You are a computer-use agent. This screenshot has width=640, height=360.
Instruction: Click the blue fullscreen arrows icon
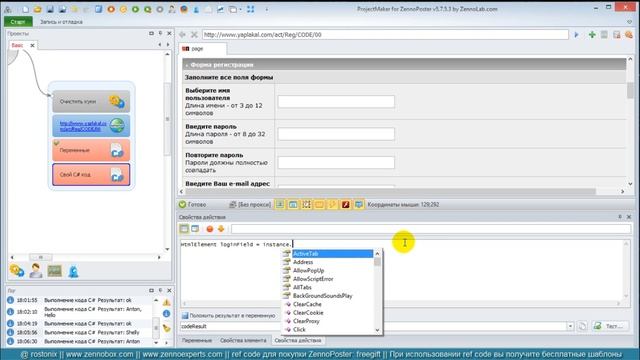pos(250,9)
